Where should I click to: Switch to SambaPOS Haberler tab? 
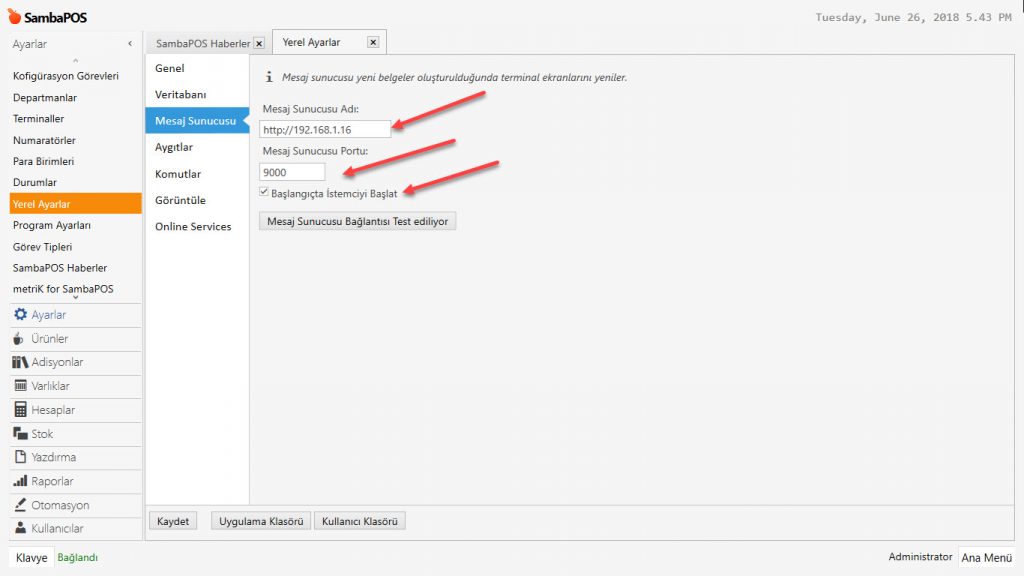pyautogui.click(x=202, y=43)
